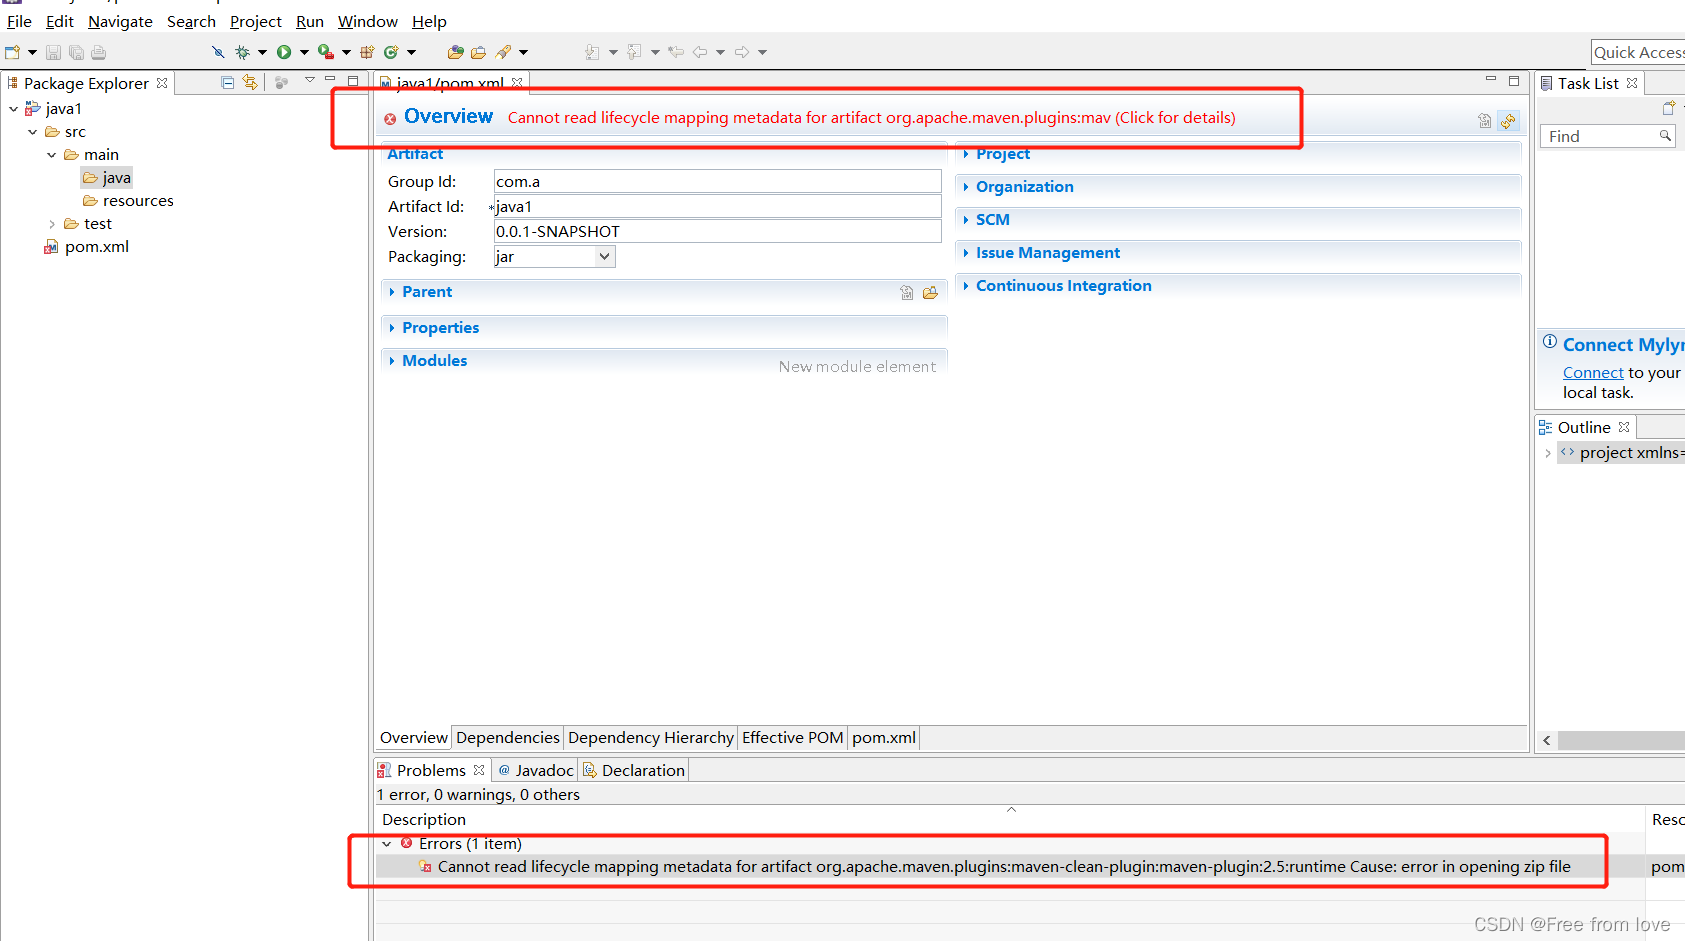Switch to the Effective POM tab

click(x=792, y=737)
